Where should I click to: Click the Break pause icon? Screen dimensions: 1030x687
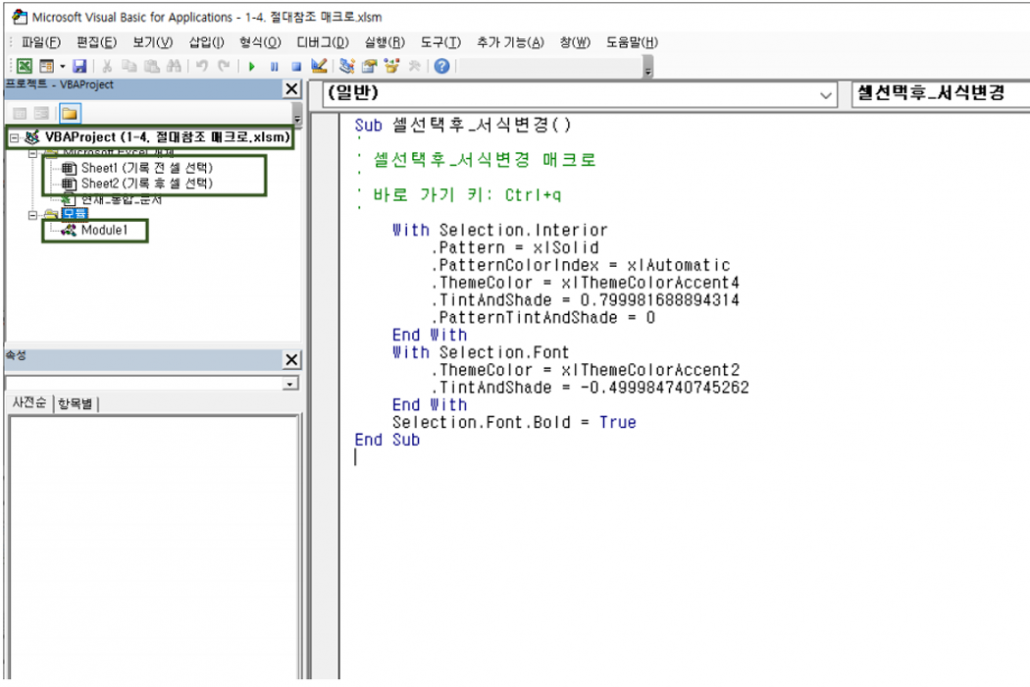pyautogui.click(x=274, y=66)
